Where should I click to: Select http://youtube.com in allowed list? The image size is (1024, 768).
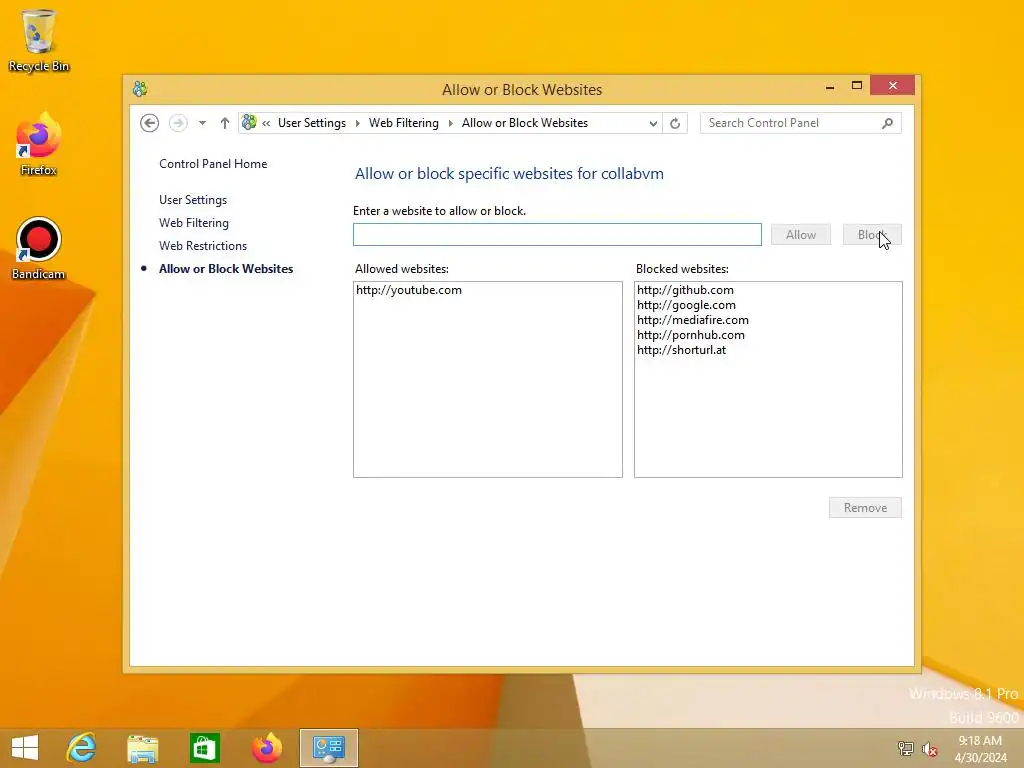409,290
